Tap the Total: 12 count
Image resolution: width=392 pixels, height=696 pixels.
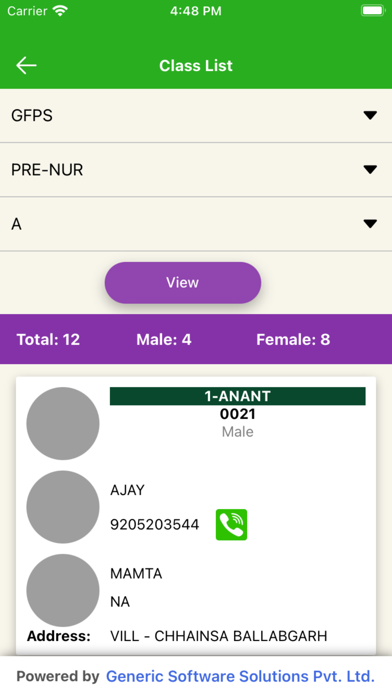48,340
